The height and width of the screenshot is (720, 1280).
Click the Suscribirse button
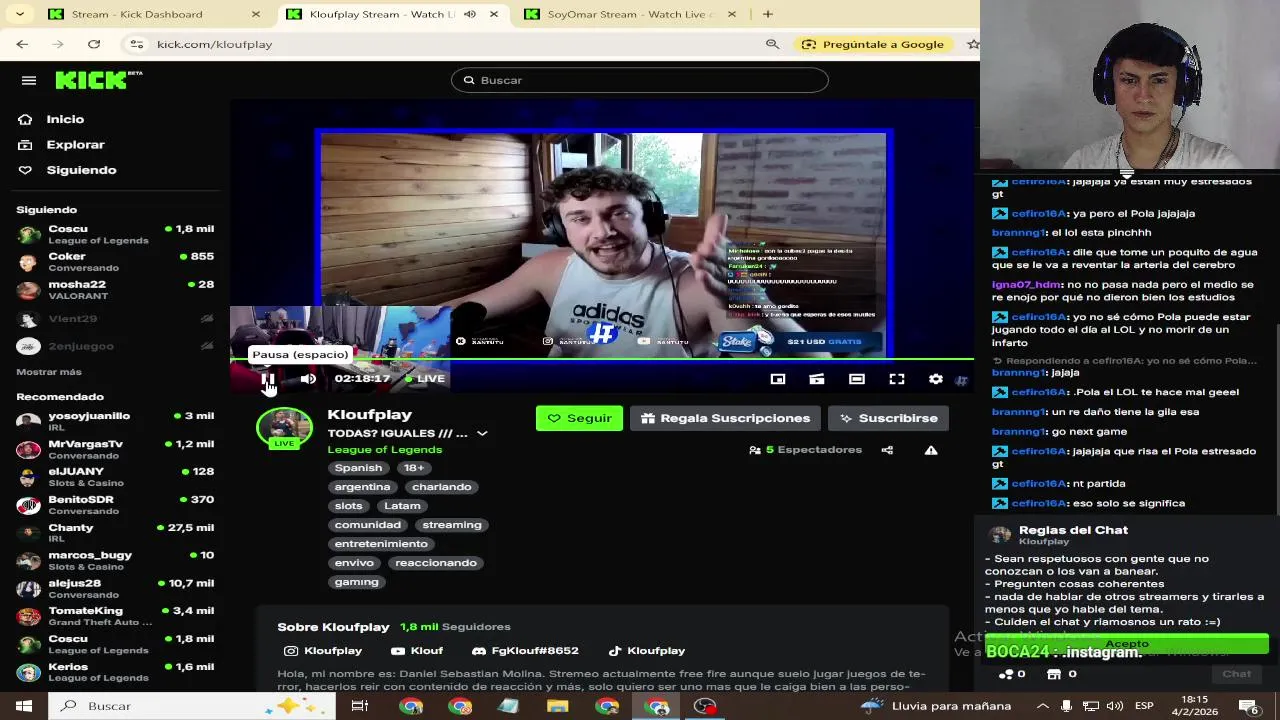tap(888, 418)
